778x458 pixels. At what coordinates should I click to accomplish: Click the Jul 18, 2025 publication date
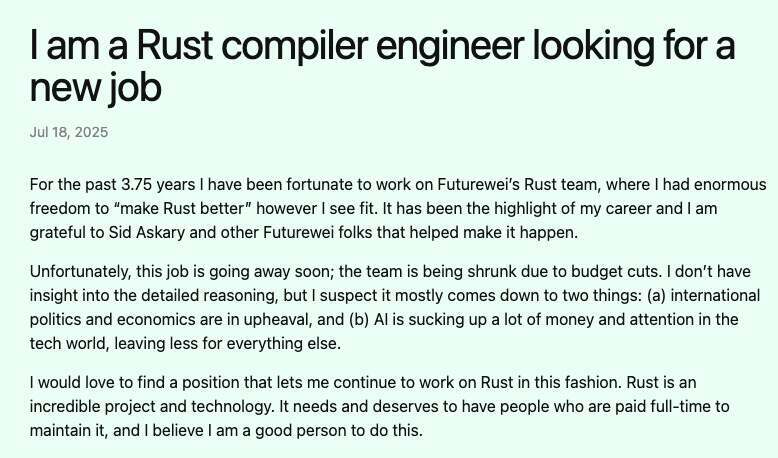point(69,132)
